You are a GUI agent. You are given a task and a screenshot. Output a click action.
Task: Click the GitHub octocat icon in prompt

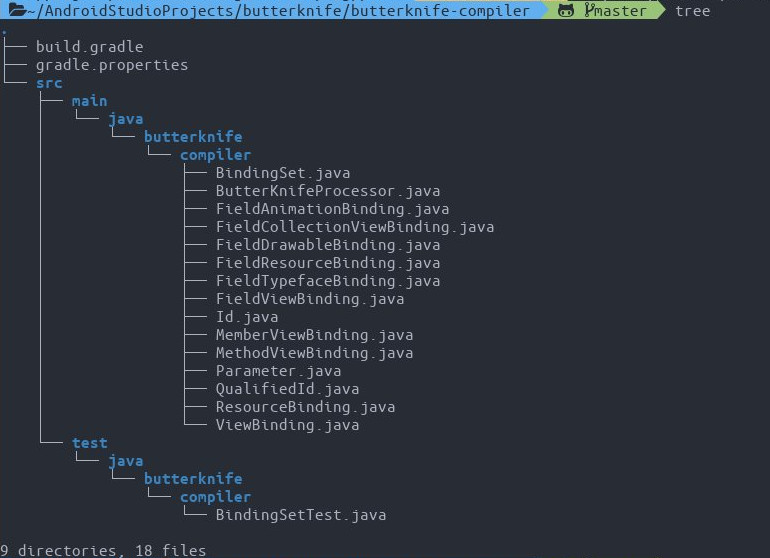pyautogui.click(x=566, y=10)
